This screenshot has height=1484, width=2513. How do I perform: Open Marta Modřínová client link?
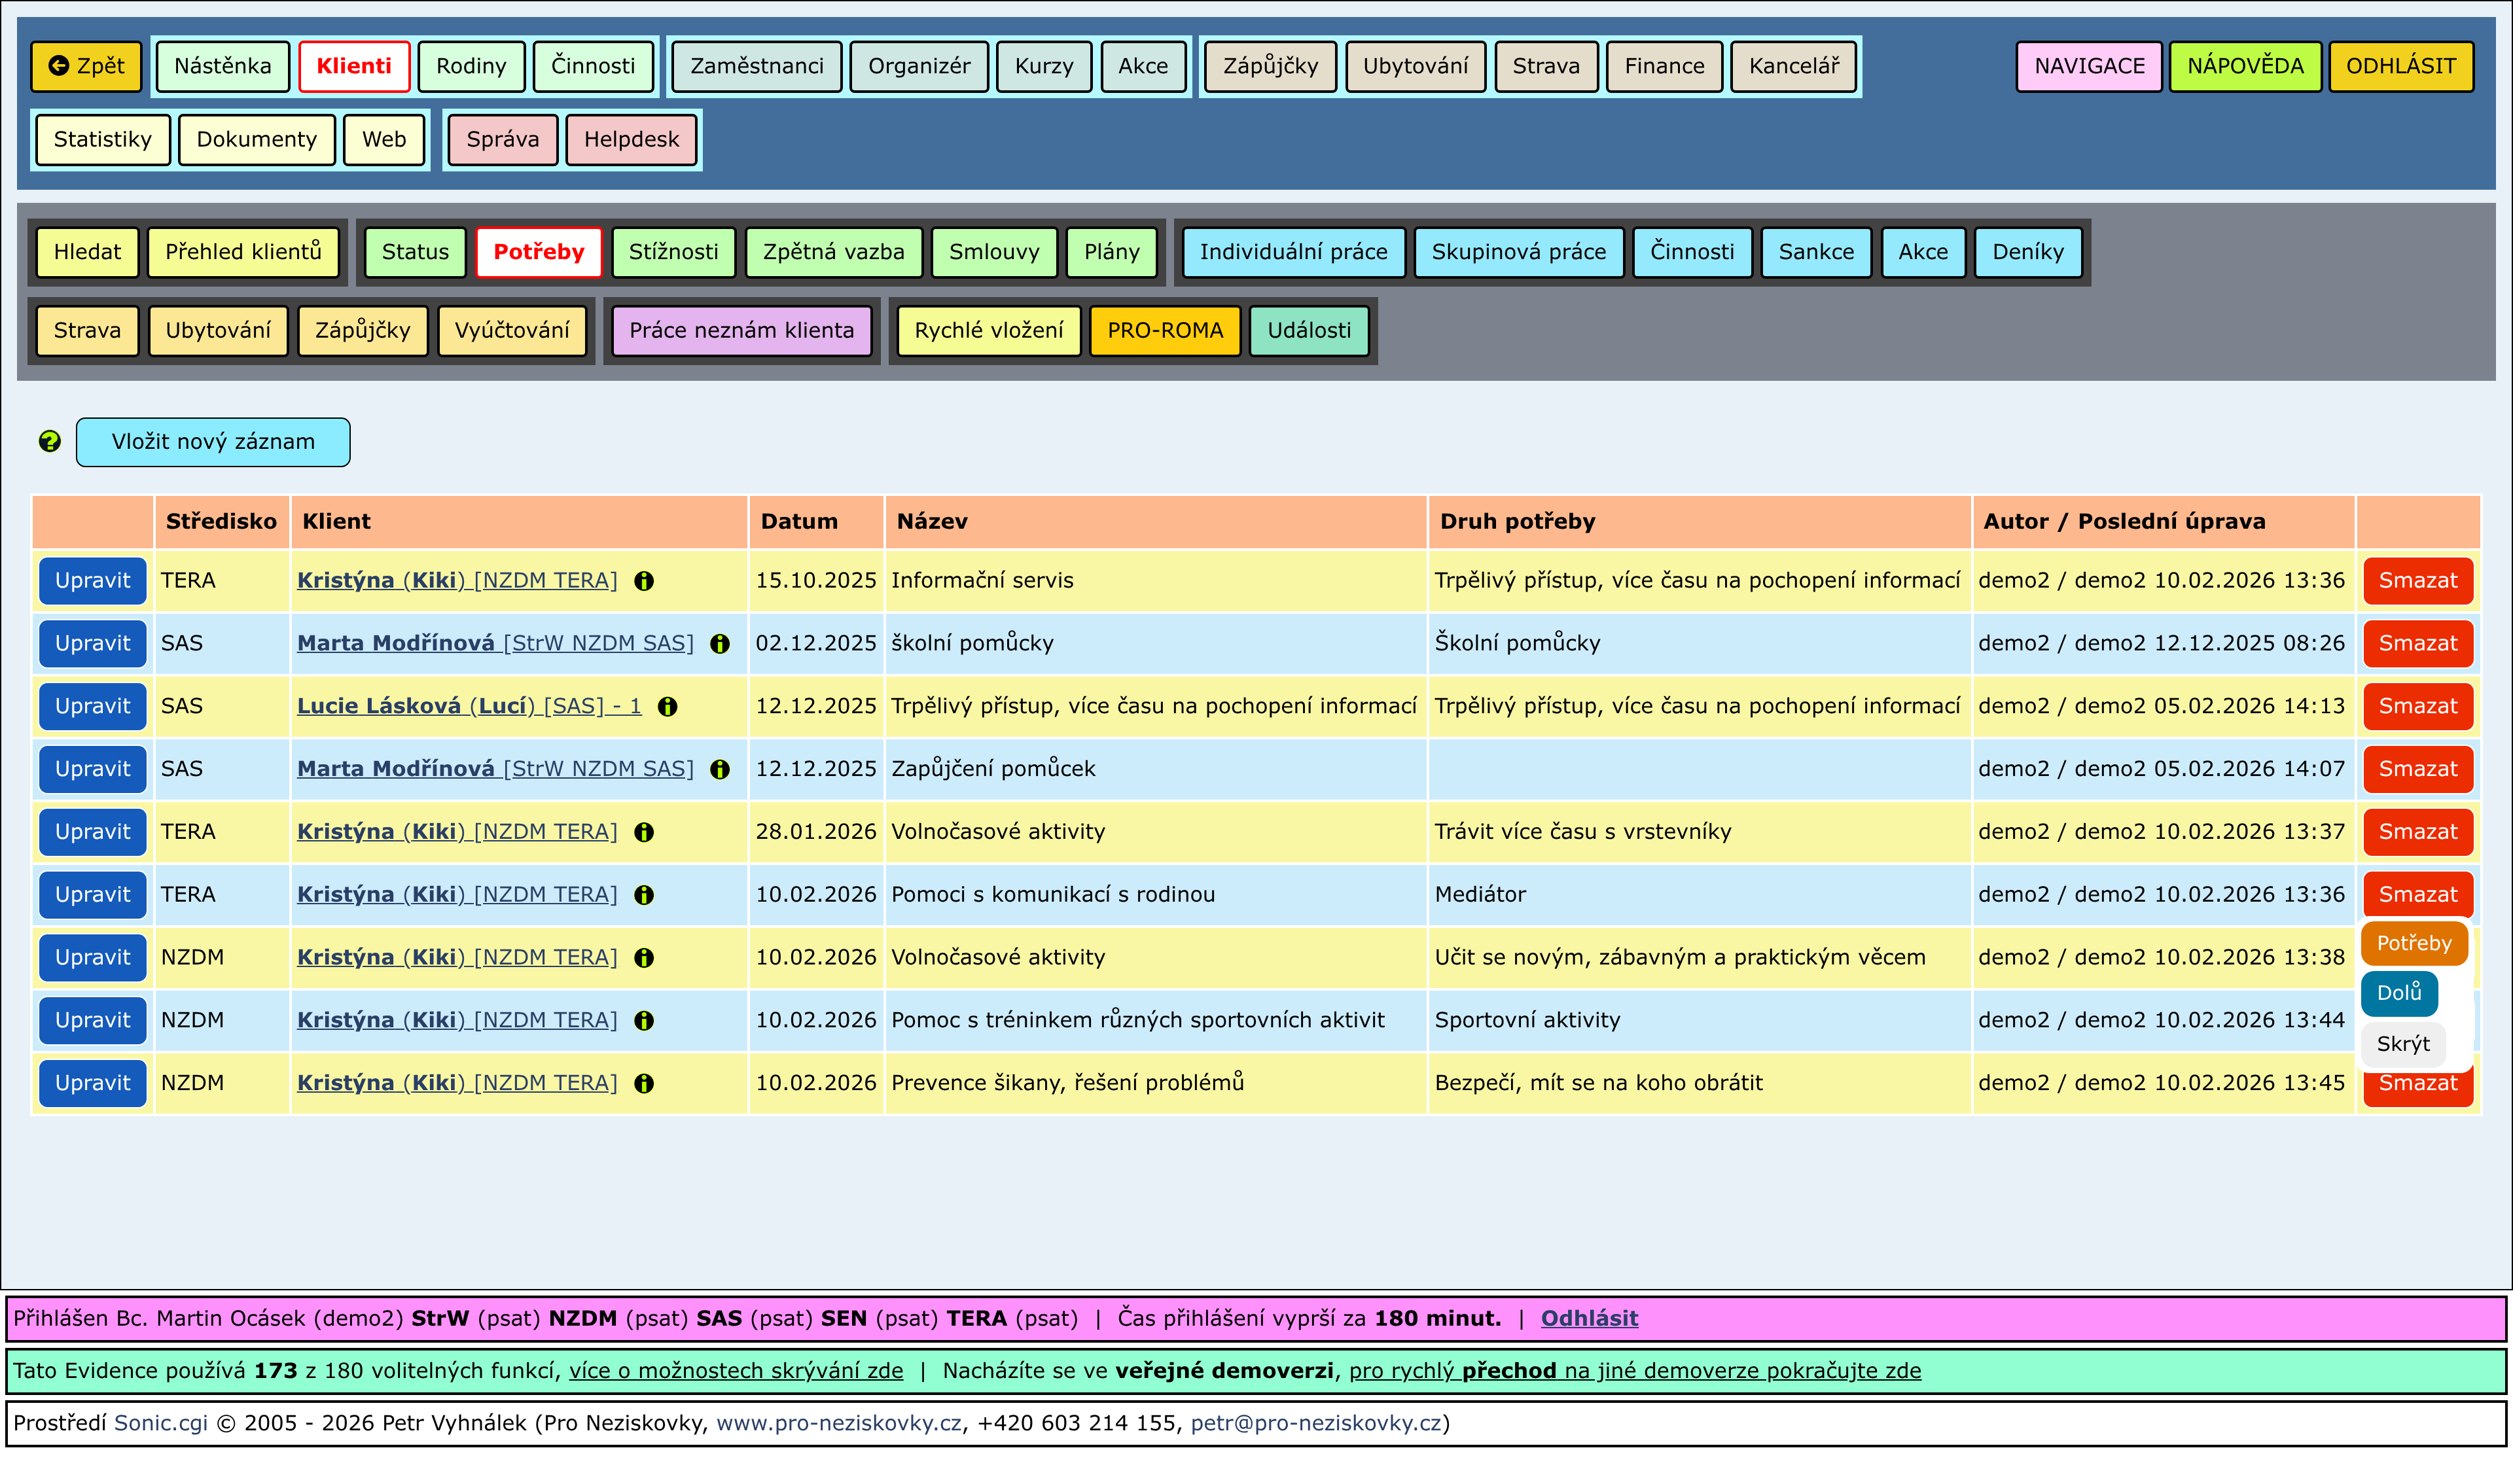tap(396, 643)
